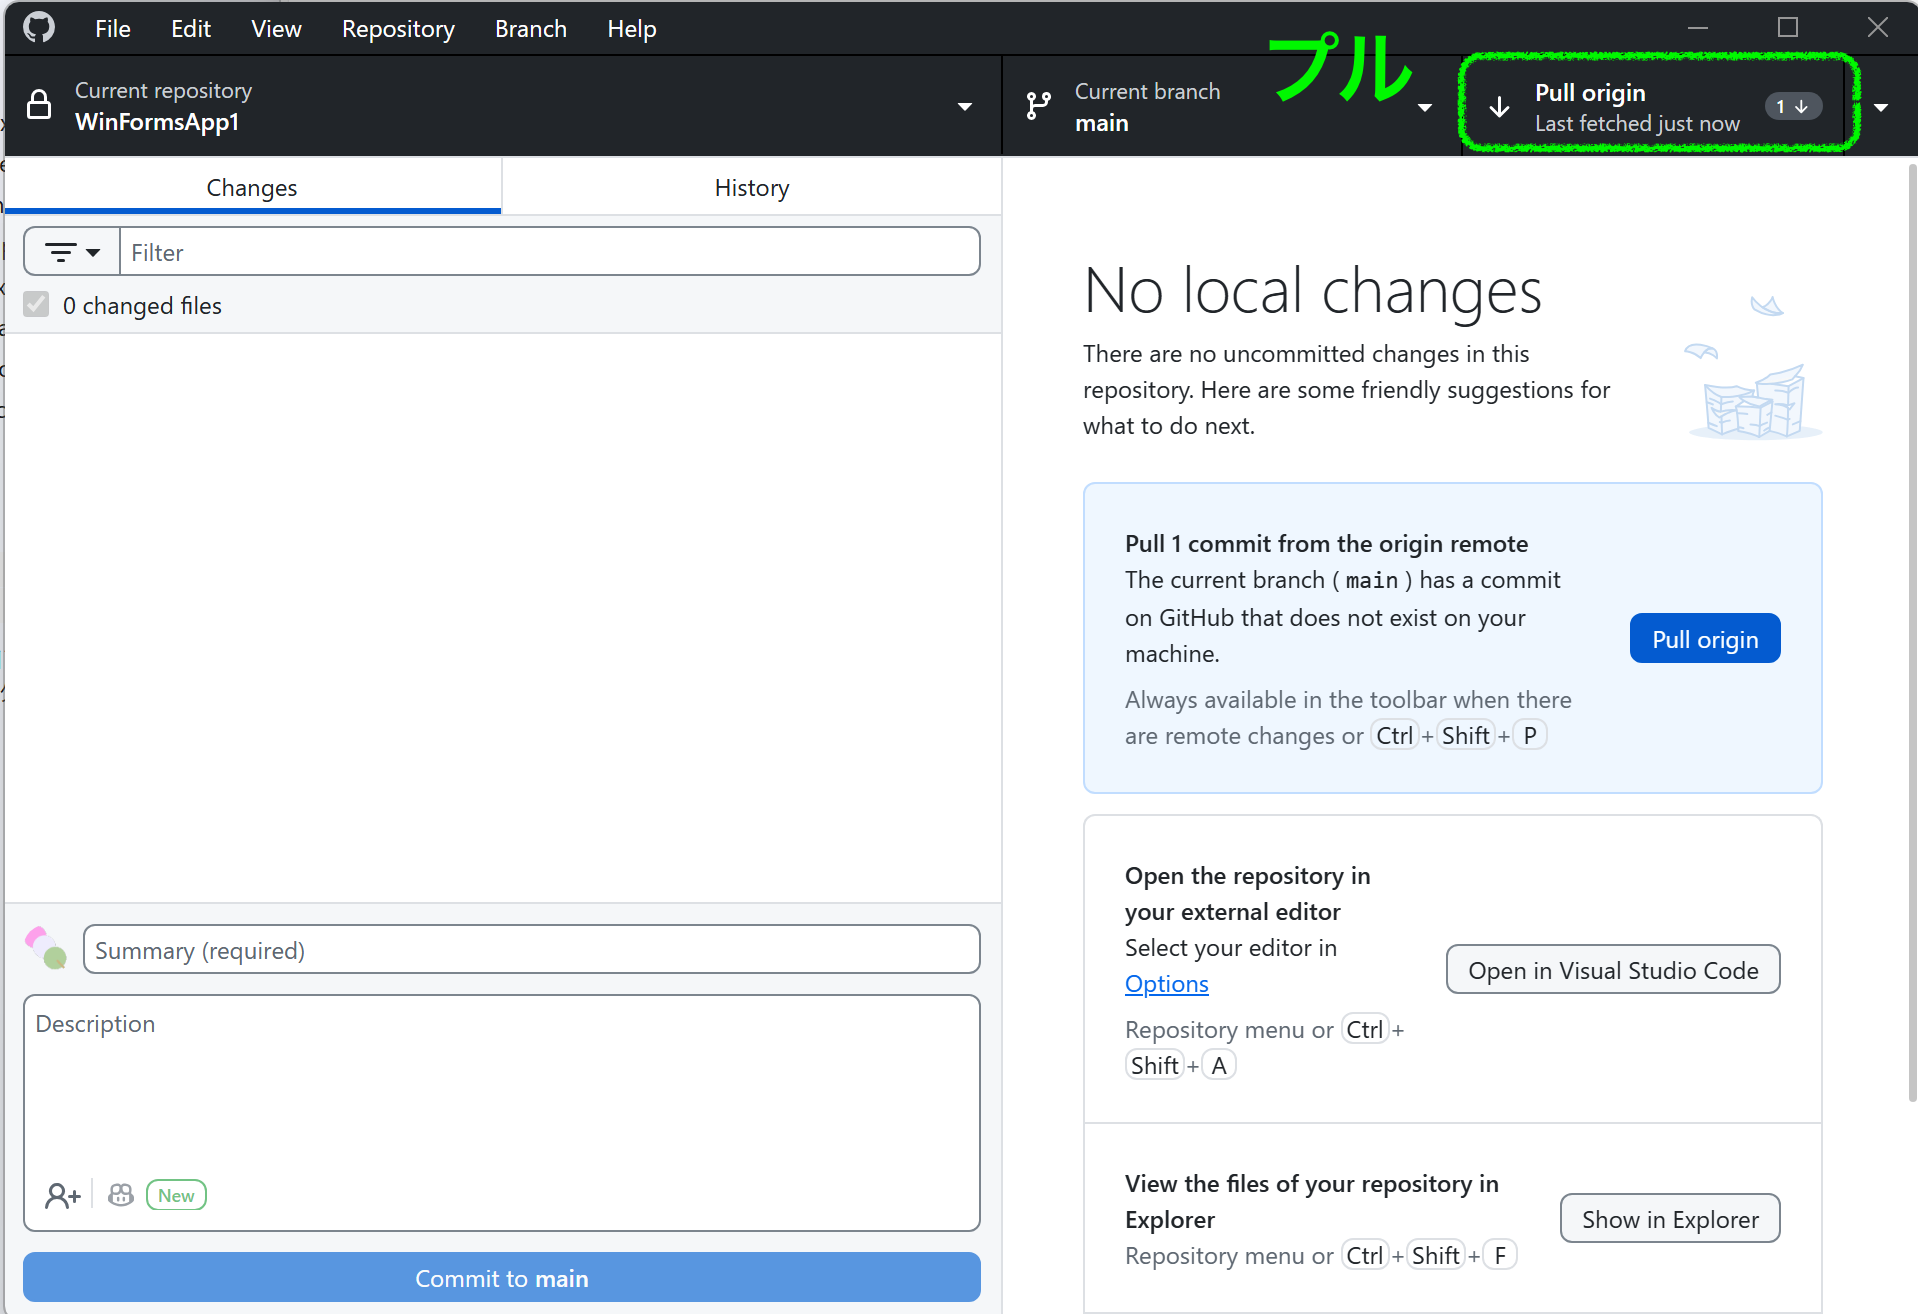This screenshot has height=1314, width=1918.
Task: Expand the Current branch dropdown
Action: click(1425, 107)
